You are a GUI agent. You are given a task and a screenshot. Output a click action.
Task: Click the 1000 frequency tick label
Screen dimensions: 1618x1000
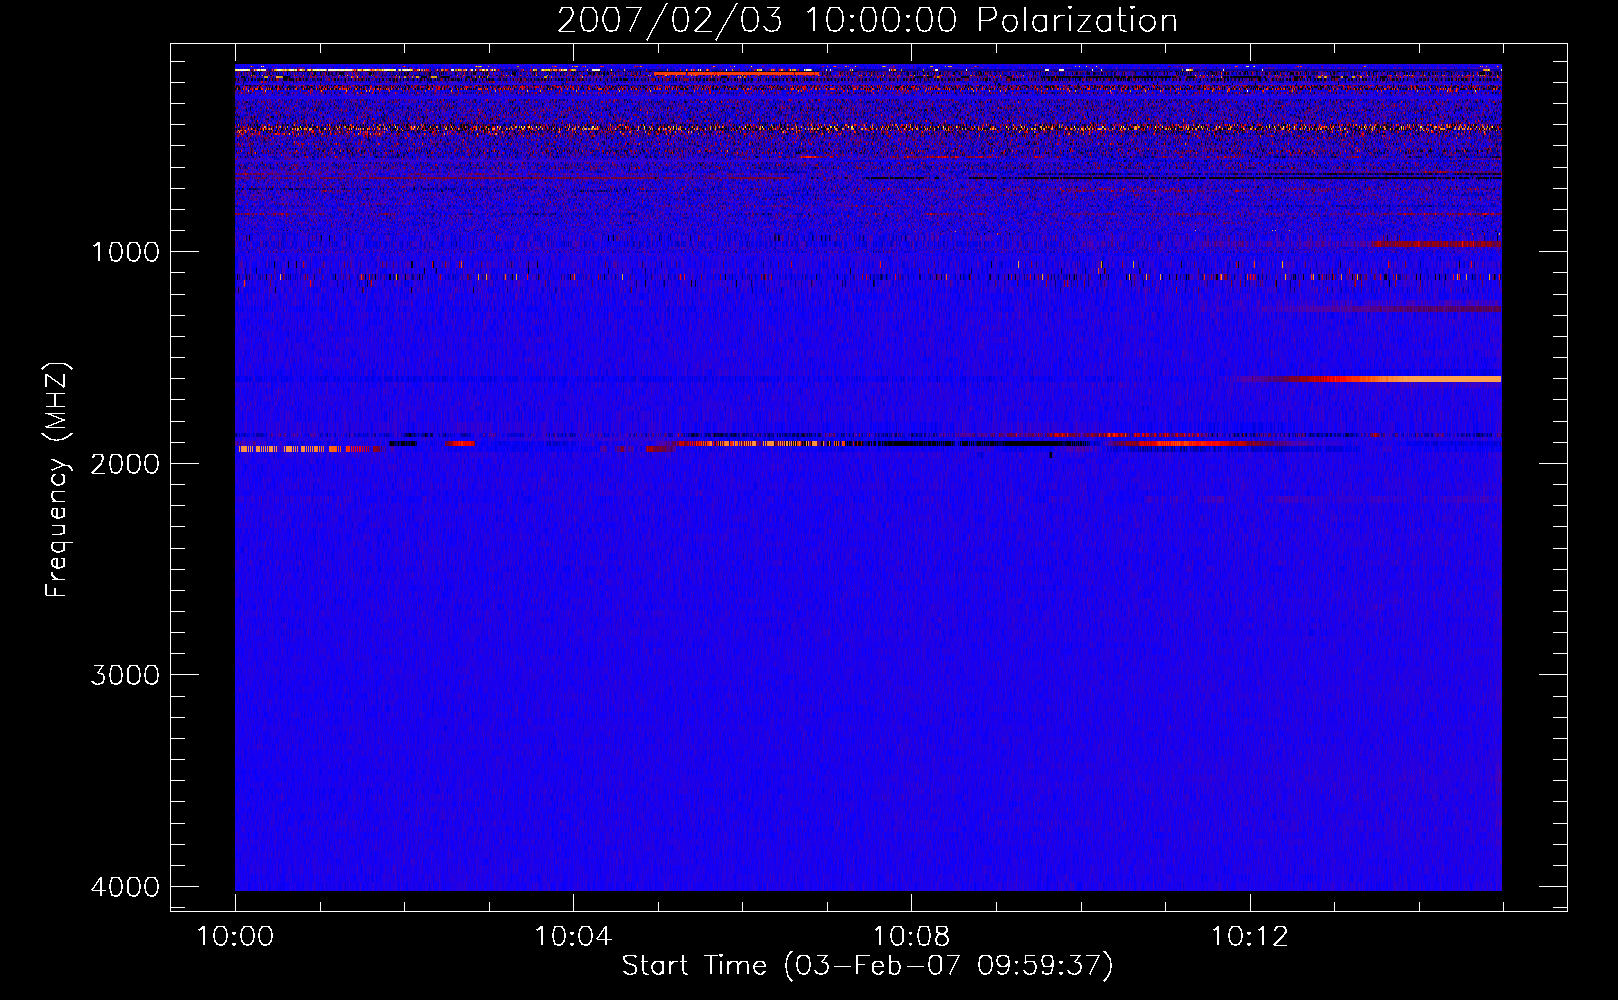(x=125, y=251)
